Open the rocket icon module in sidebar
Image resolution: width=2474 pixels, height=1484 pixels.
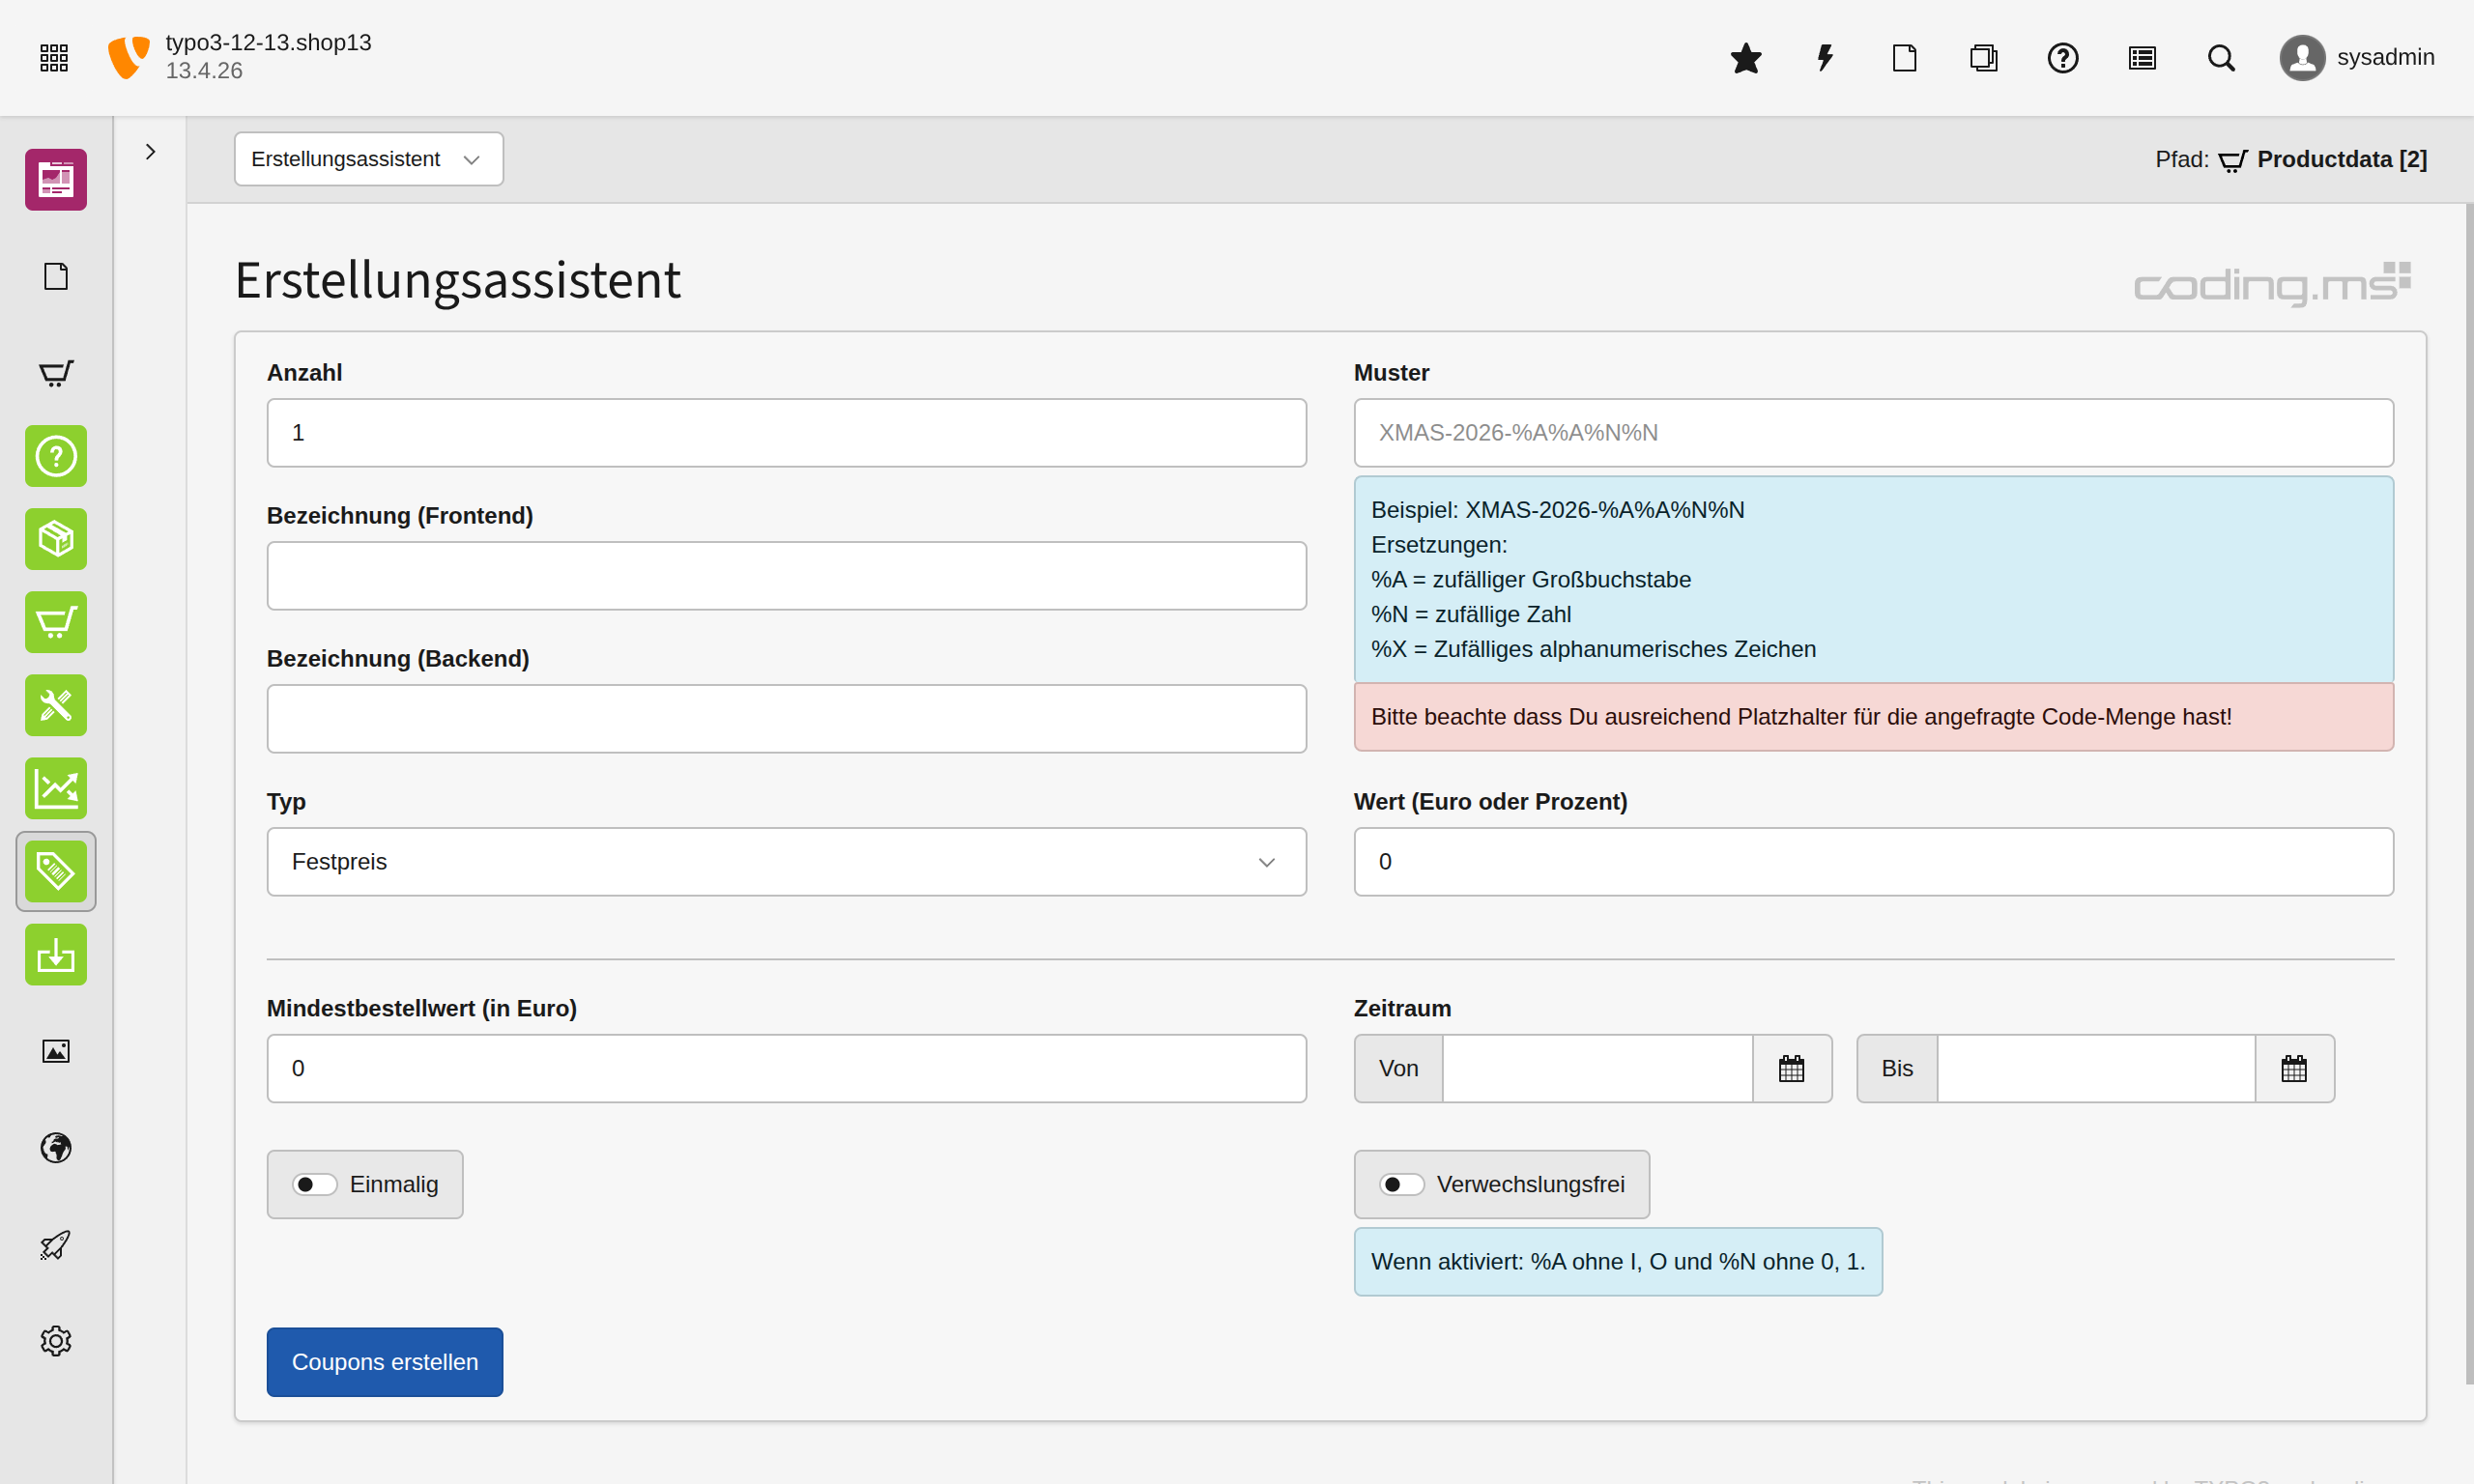click(x=56, y=1244)
